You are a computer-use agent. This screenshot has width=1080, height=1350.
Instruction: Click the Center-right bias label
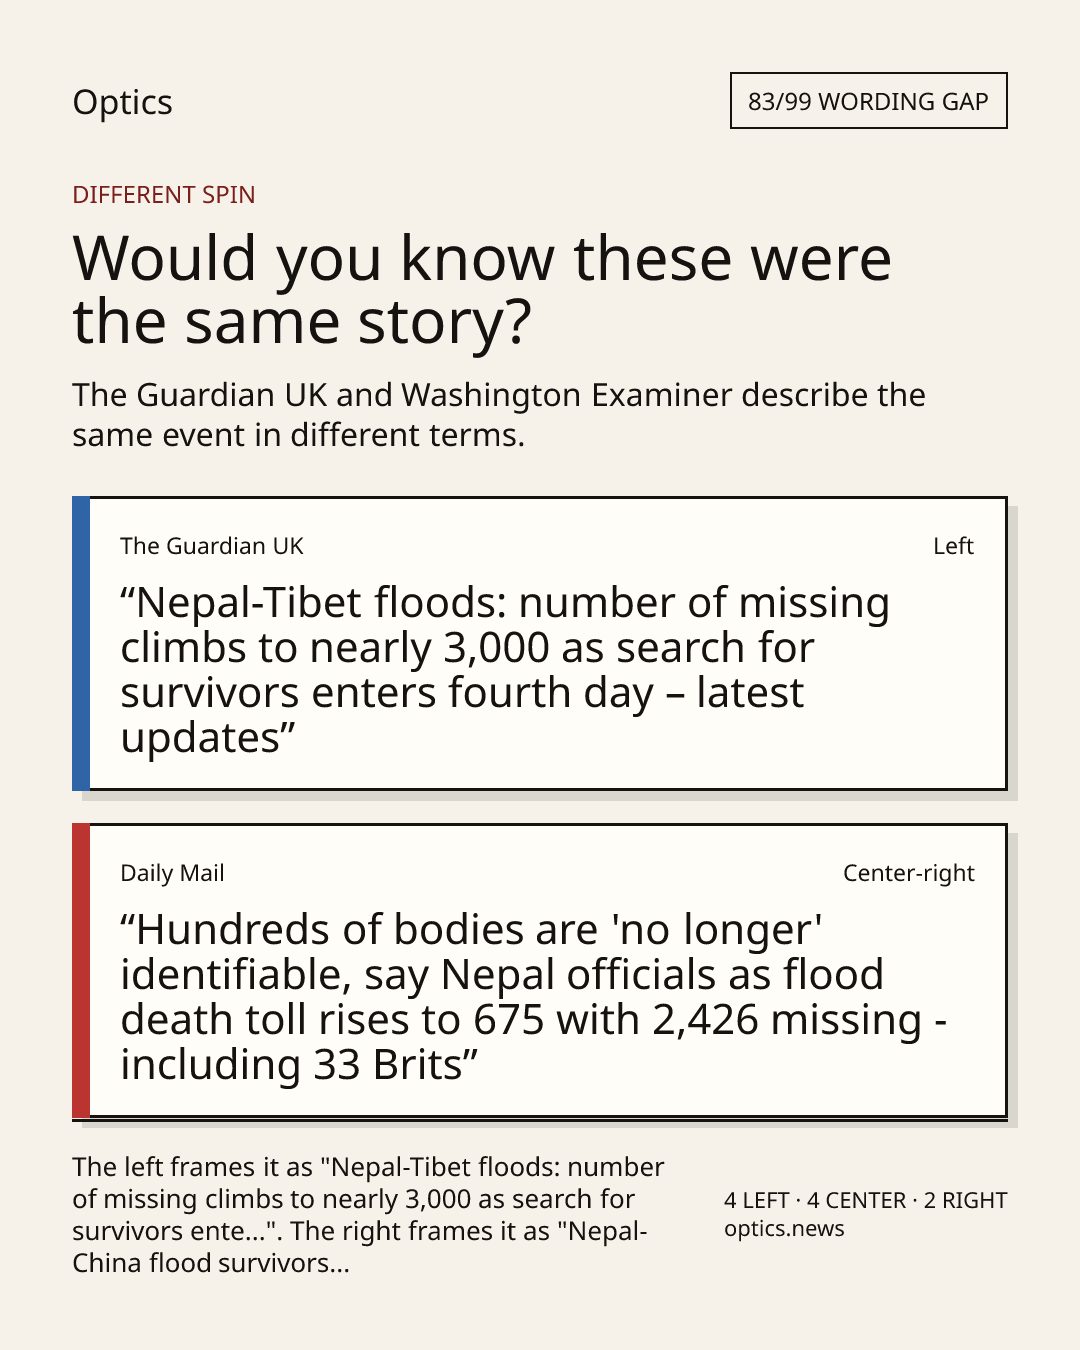(x=908, y=873)
